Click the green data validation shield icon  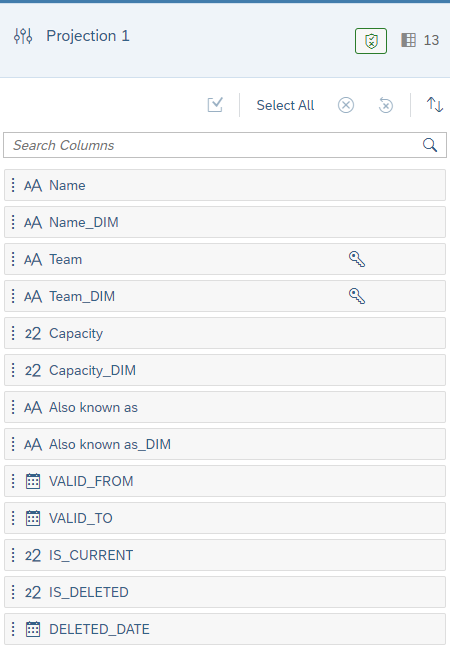point(371,41)
